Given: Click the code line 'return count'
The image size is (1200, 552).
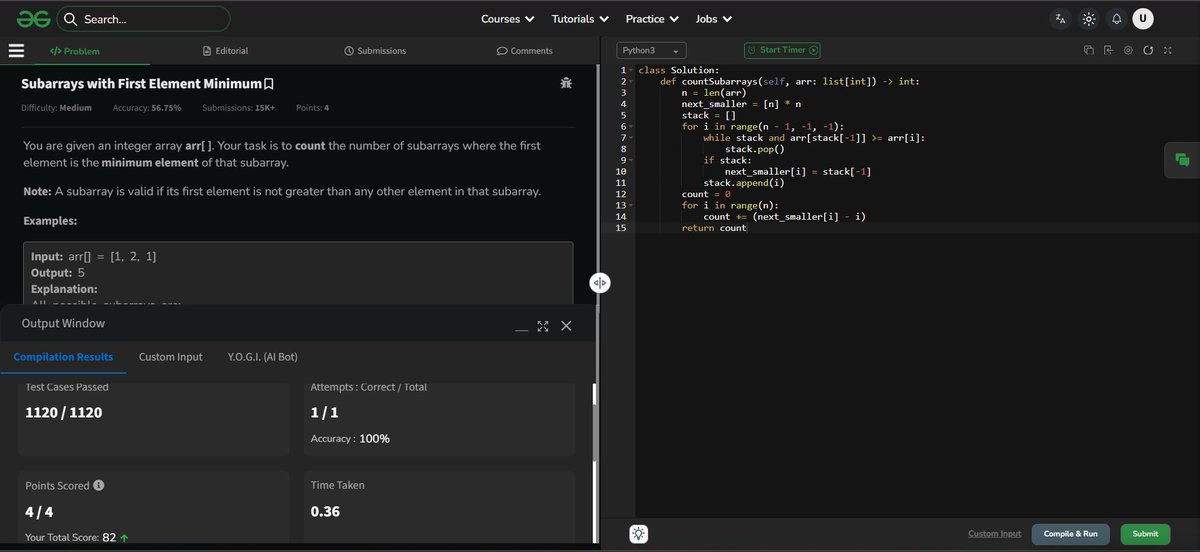Looking at the screenshot, I should click(x=714, y=228).
